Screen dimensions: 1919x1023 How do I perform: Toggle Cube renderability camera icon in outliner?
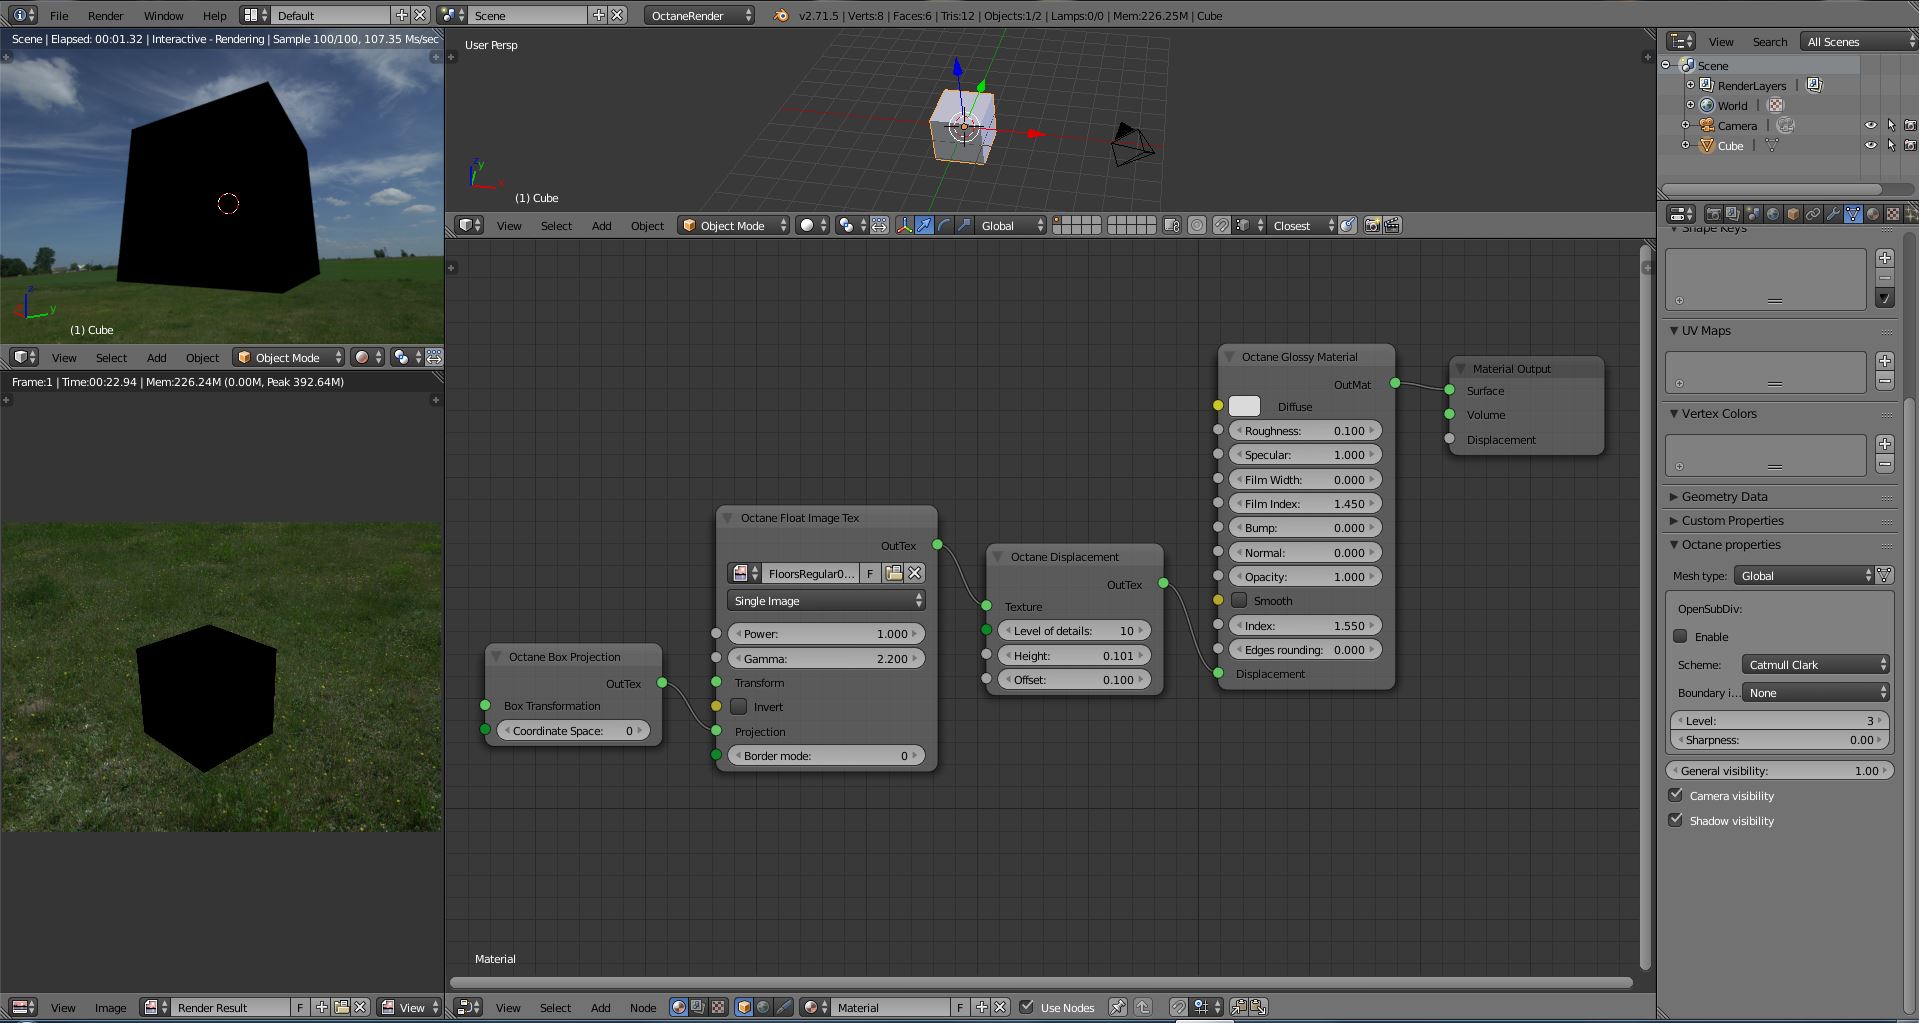[x=1910, y=145]
